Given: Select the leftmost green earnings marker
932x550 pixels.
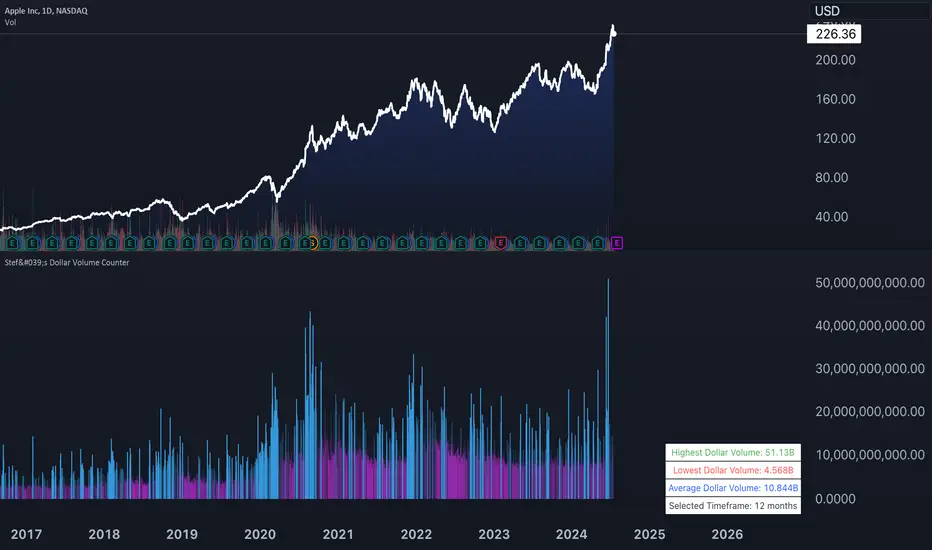Looking at the screenshot, I should [x=12, y=243].
